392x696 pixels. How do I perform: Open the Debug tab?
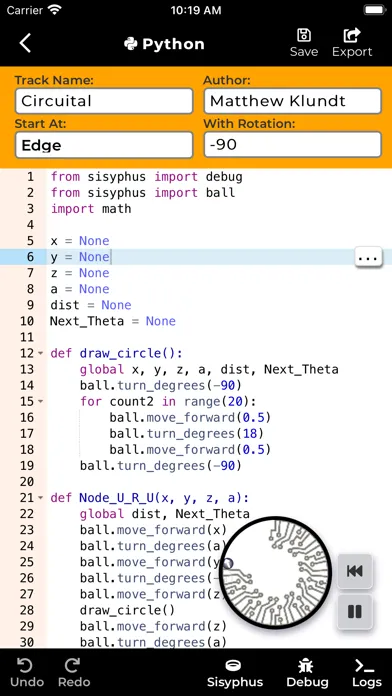pos(307,672)
